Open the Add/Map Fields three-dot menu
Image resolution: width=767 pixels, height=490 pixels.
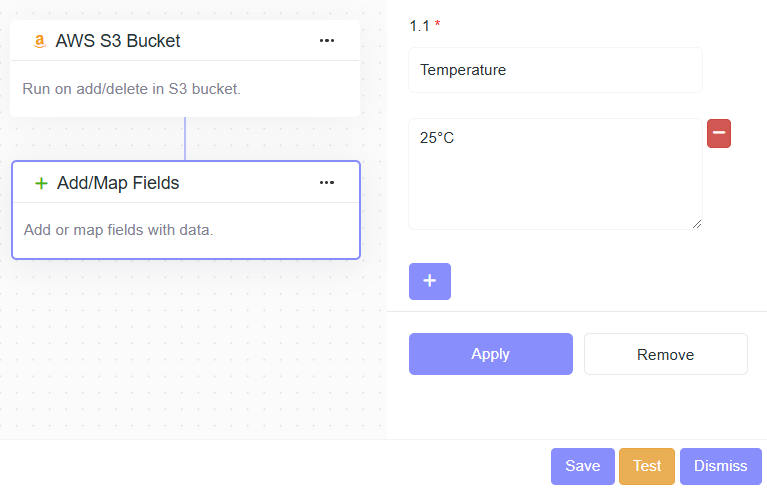[x=327, y=183]
